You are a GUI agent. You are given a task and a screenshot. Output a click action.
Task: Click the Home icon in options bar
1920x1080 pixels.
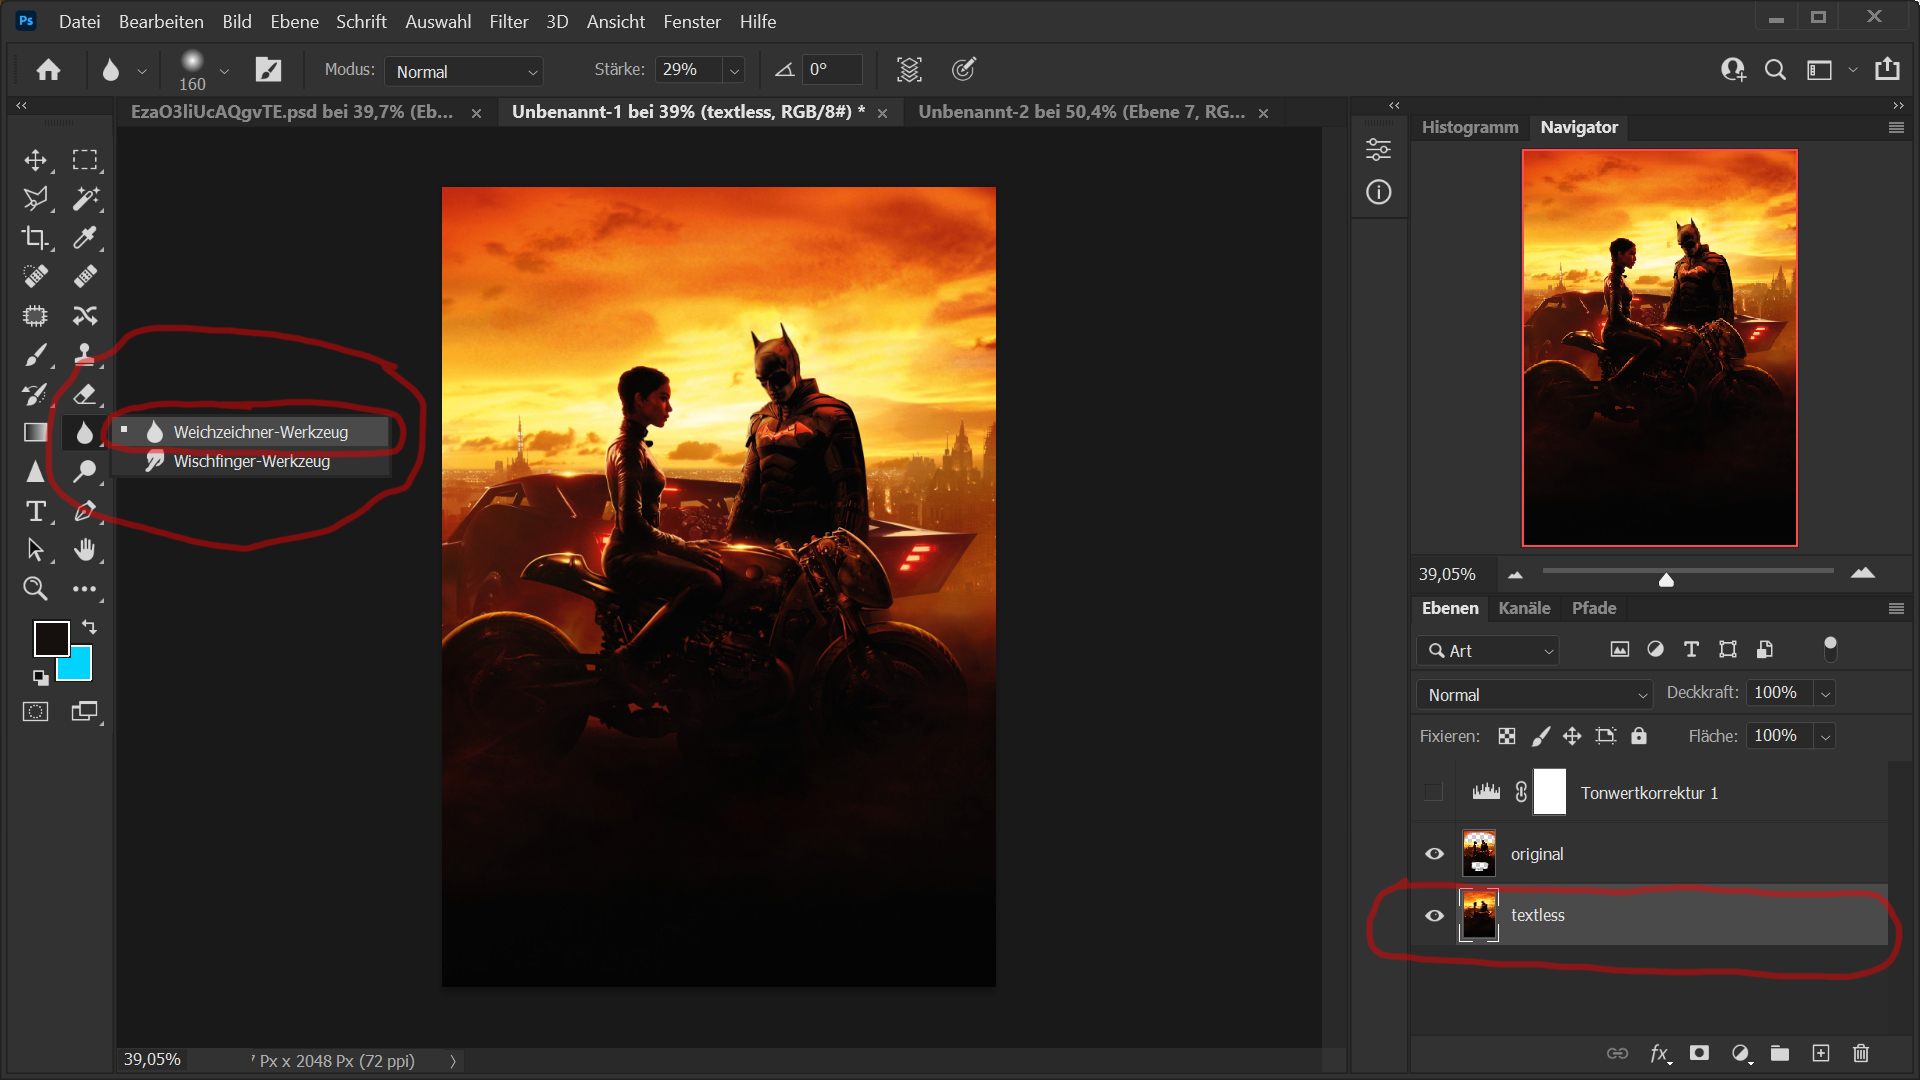(48, 70)
